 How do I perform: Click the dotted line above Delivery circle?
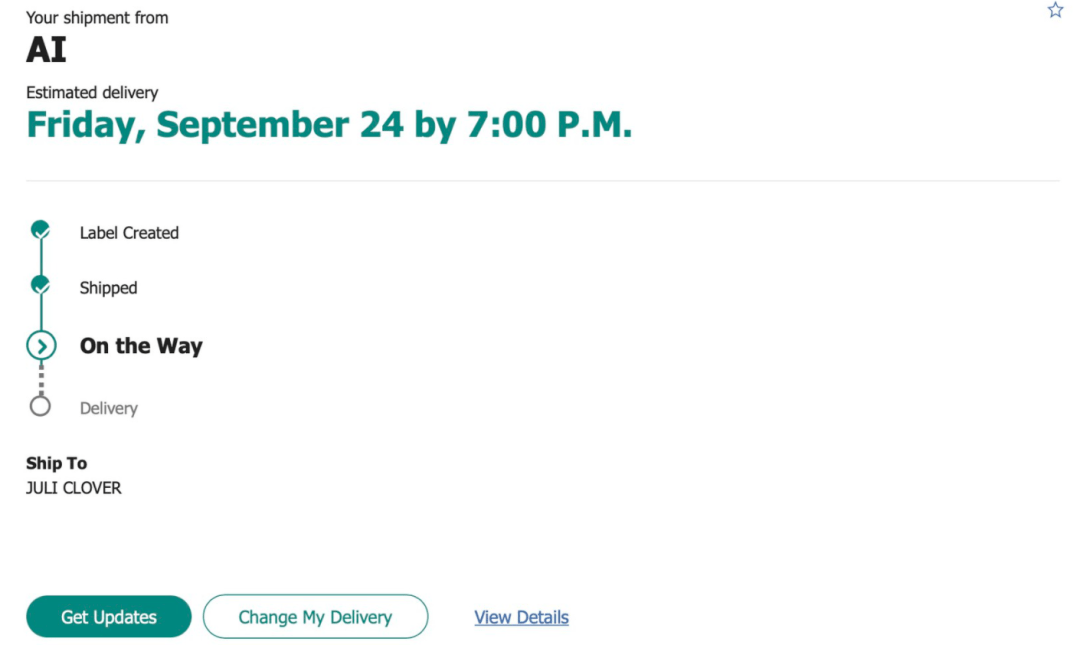click(x=41, y=379)
